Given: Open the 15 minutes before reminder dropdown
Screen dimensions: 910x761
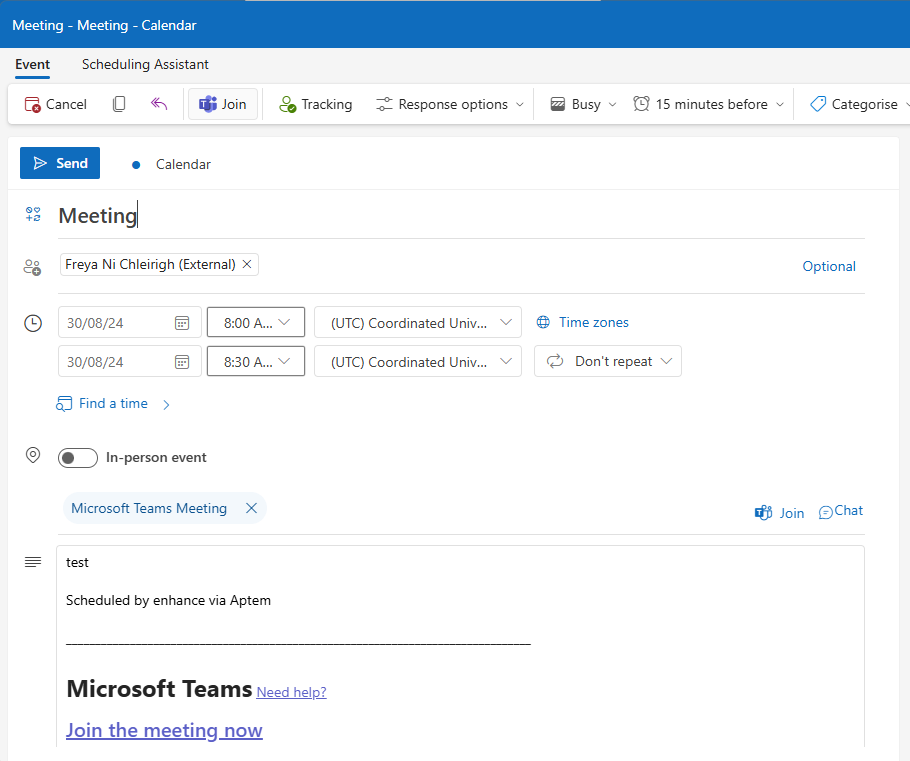Looking at the screenshot, I should coord(709,104).
